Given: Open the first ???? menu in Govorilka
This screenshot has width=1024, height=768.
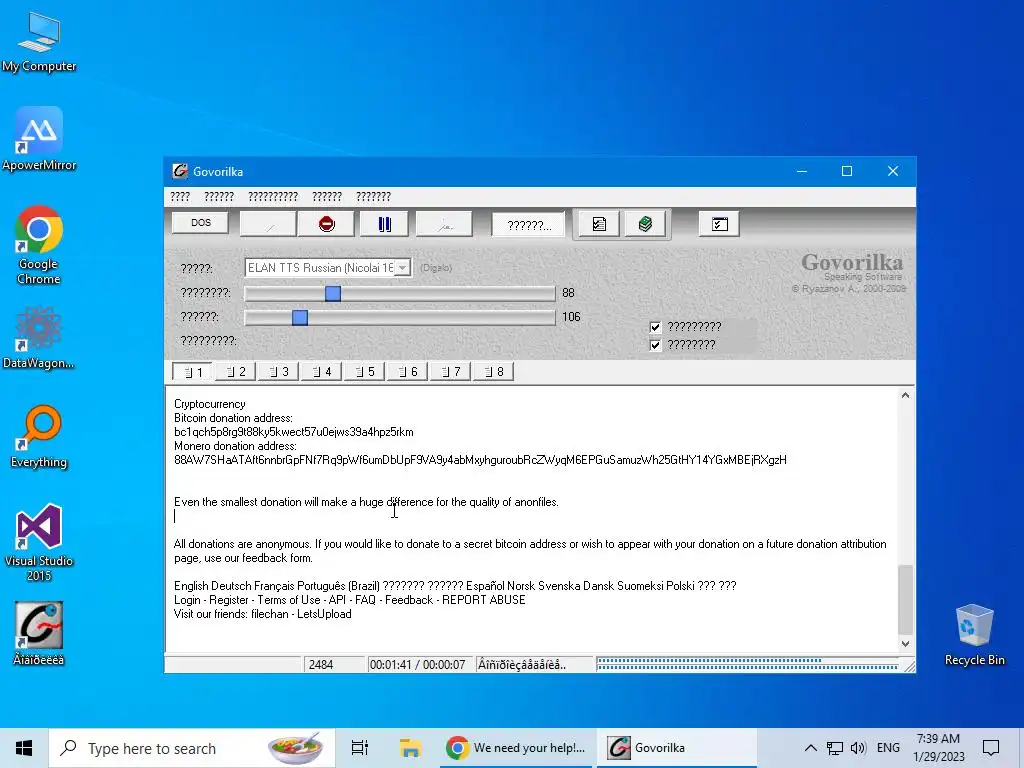Looking at the screenshot, I should pyautogui.click(x=180, y=197).
